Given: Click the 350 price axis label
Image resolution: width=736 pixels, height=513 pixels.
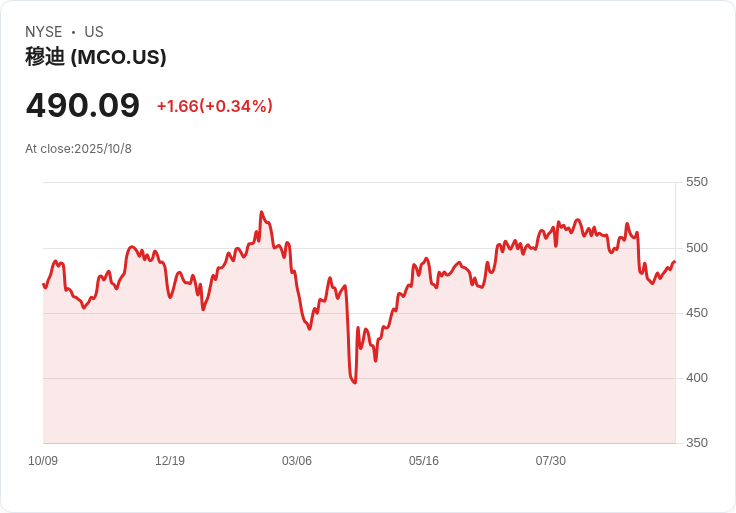Looking at the screenshot, I should pos(697,443).
